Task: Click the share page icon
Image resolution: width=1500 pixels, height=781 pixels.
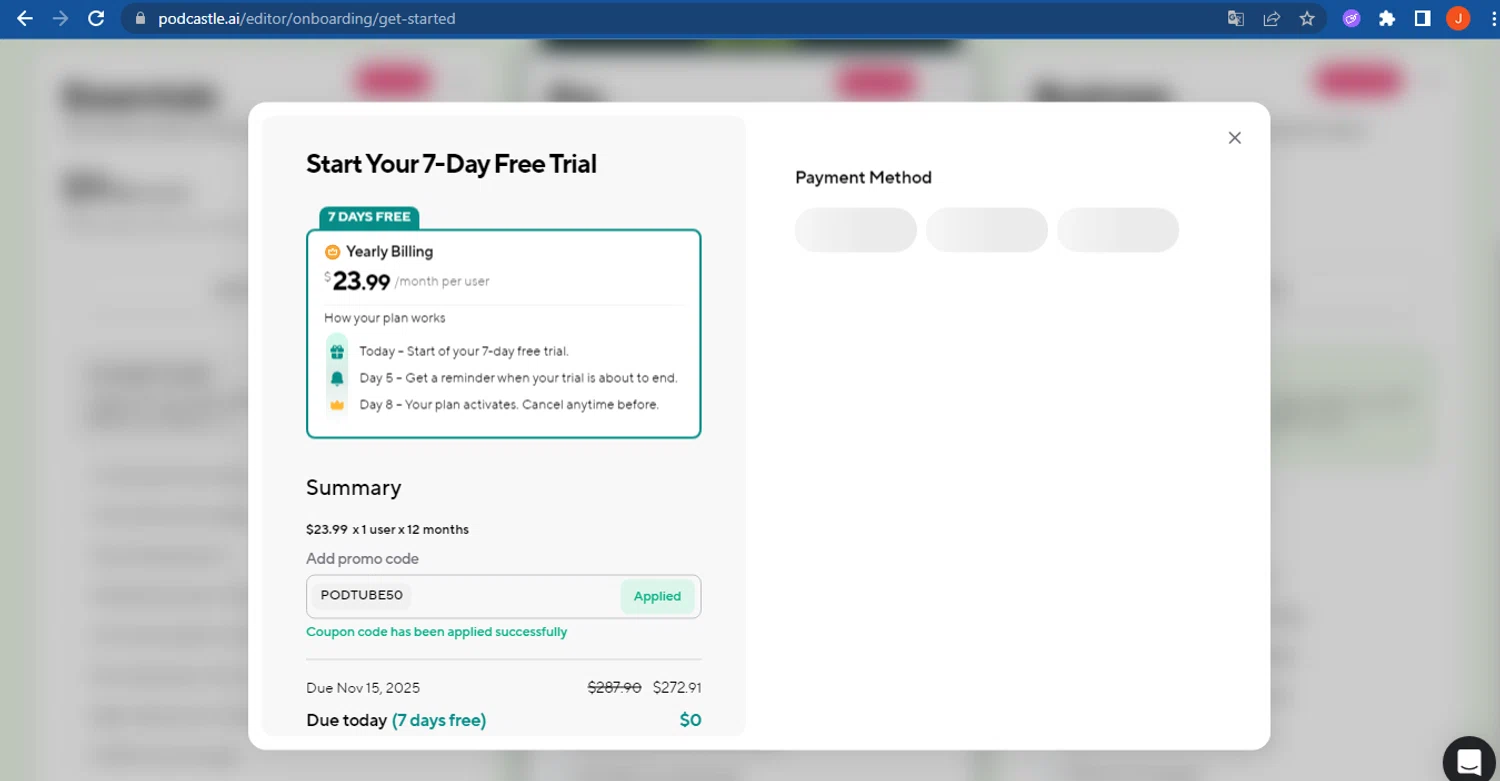Action: (x=1272, y=18)
